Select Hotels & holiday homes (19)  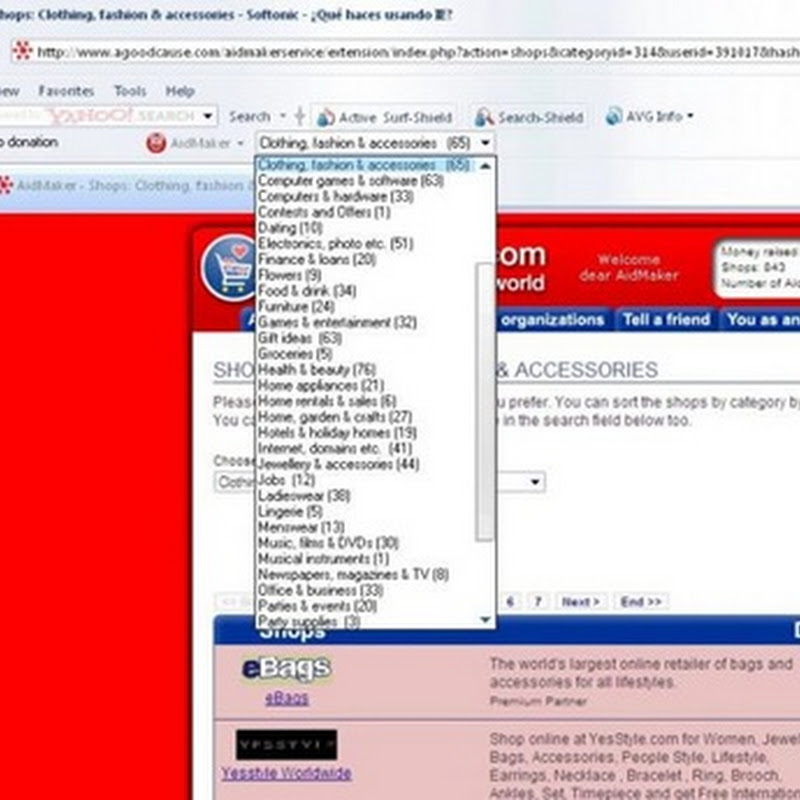tap(337, 433)
